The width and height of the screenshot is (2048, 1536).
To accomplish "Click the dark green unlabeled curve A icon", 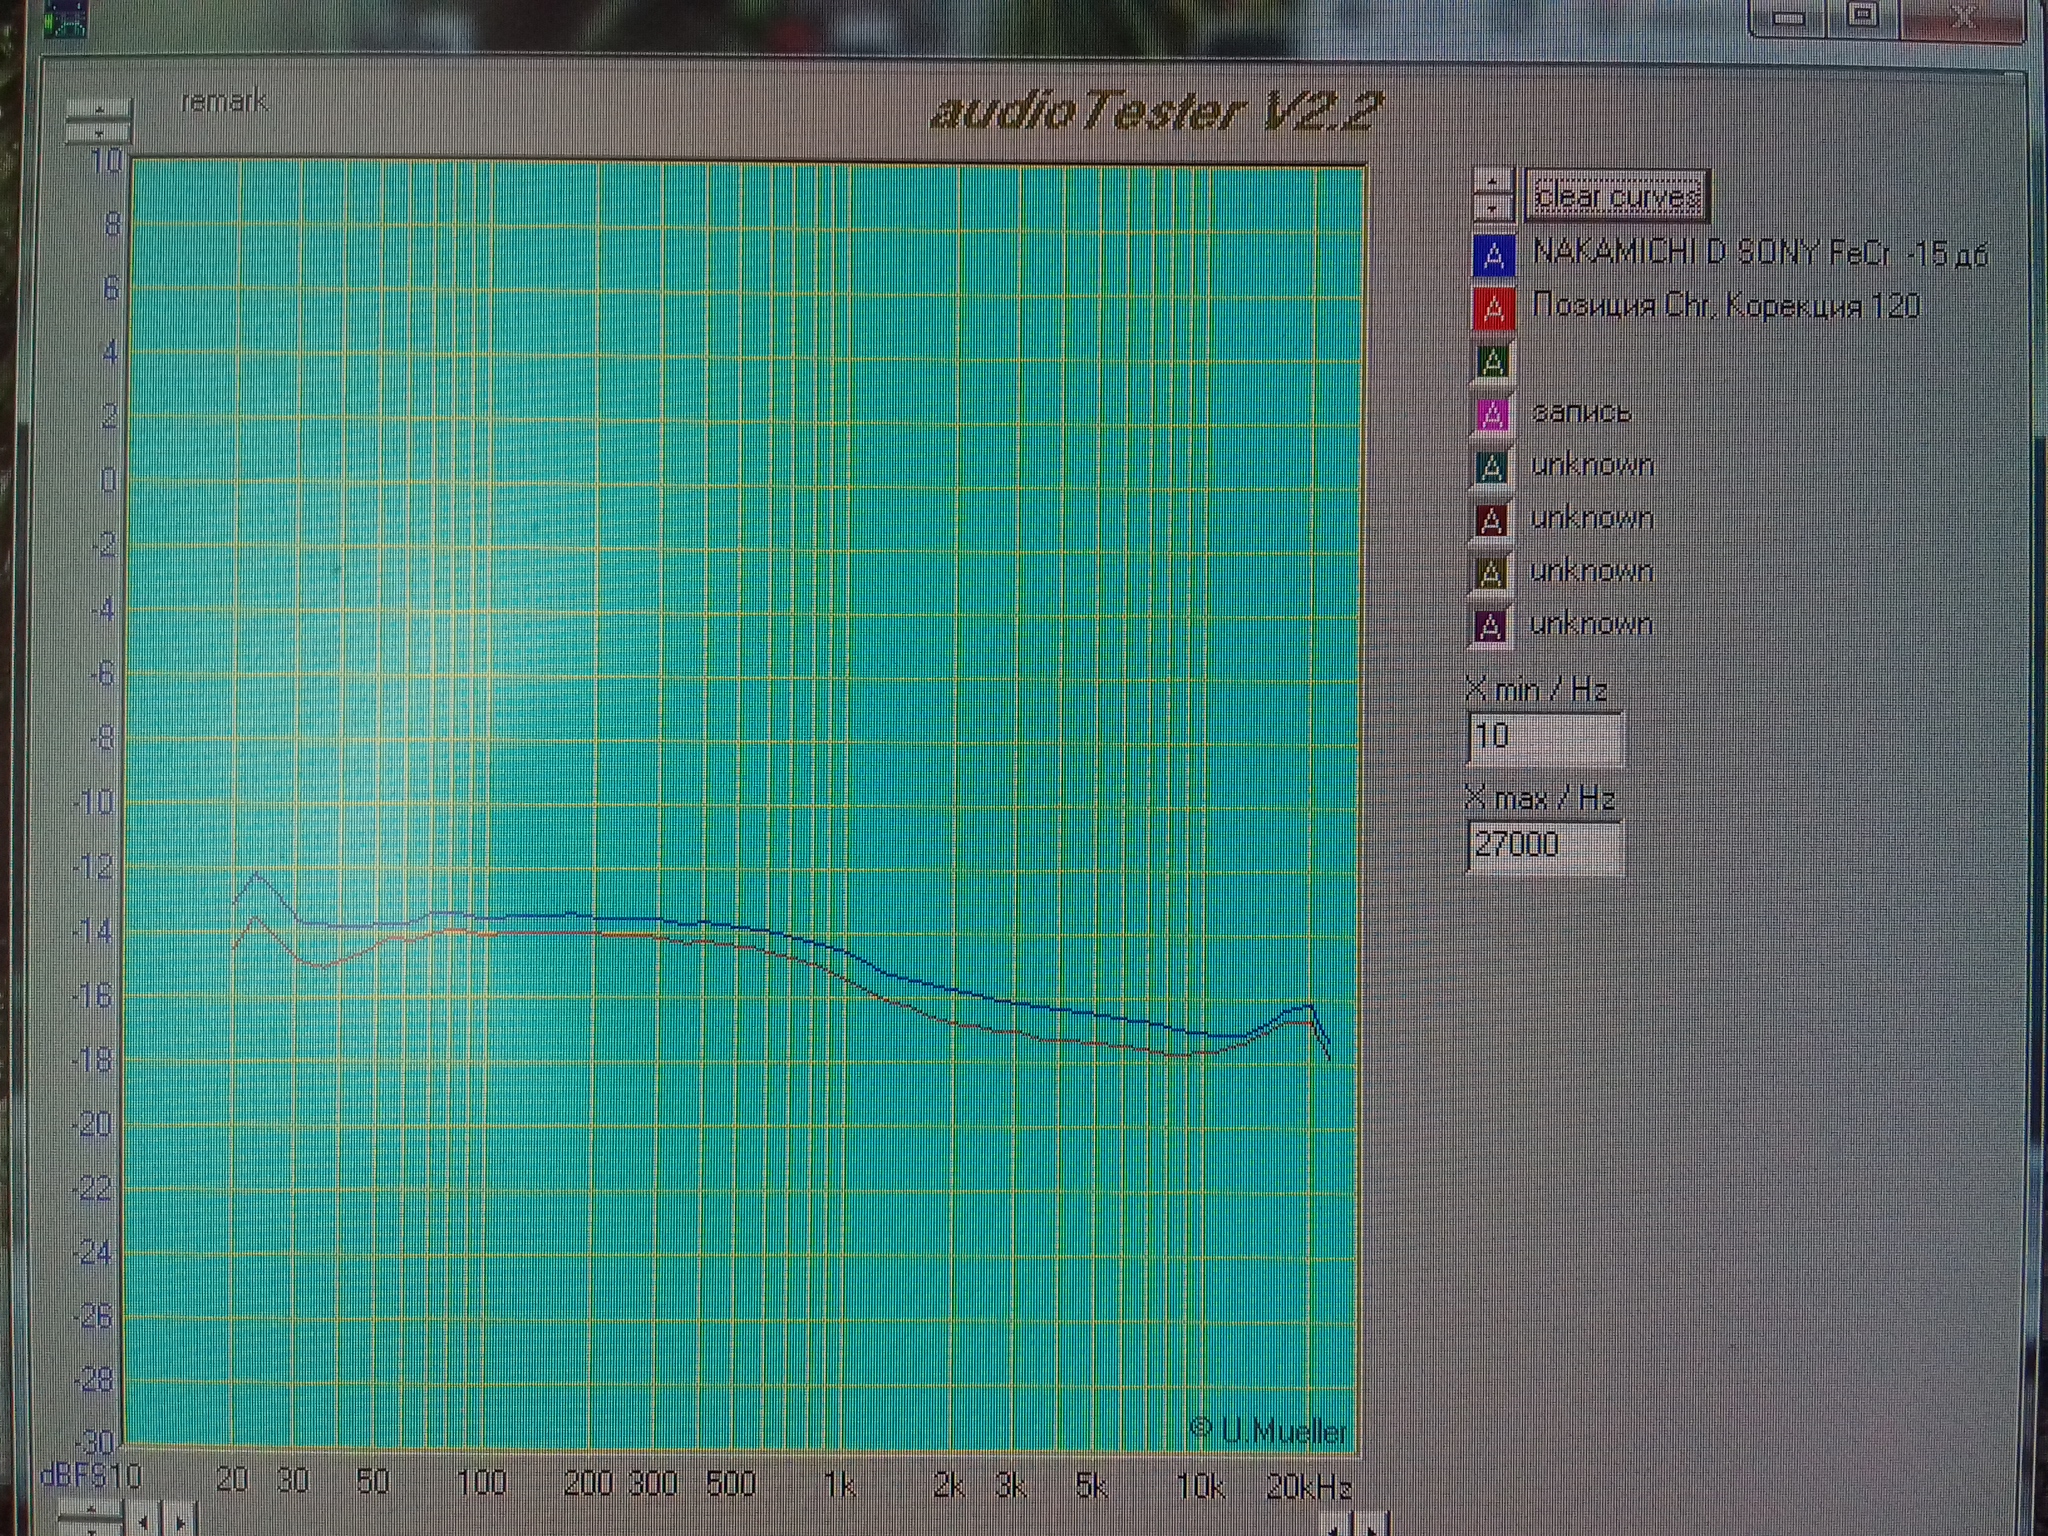I will point(1492,361).
